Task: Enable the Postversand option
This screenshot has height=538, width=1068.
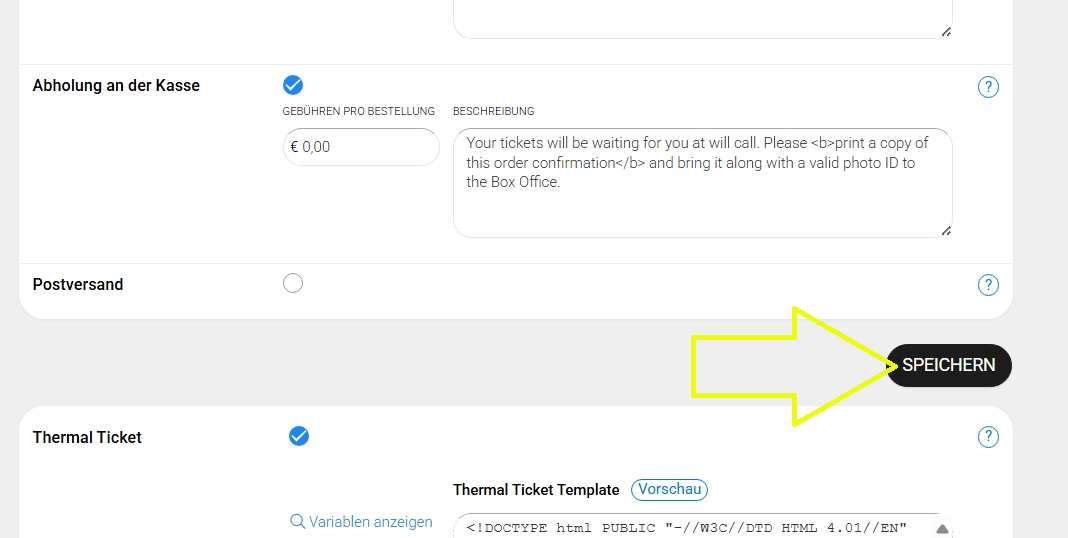Action: click(x=293, y=284)
